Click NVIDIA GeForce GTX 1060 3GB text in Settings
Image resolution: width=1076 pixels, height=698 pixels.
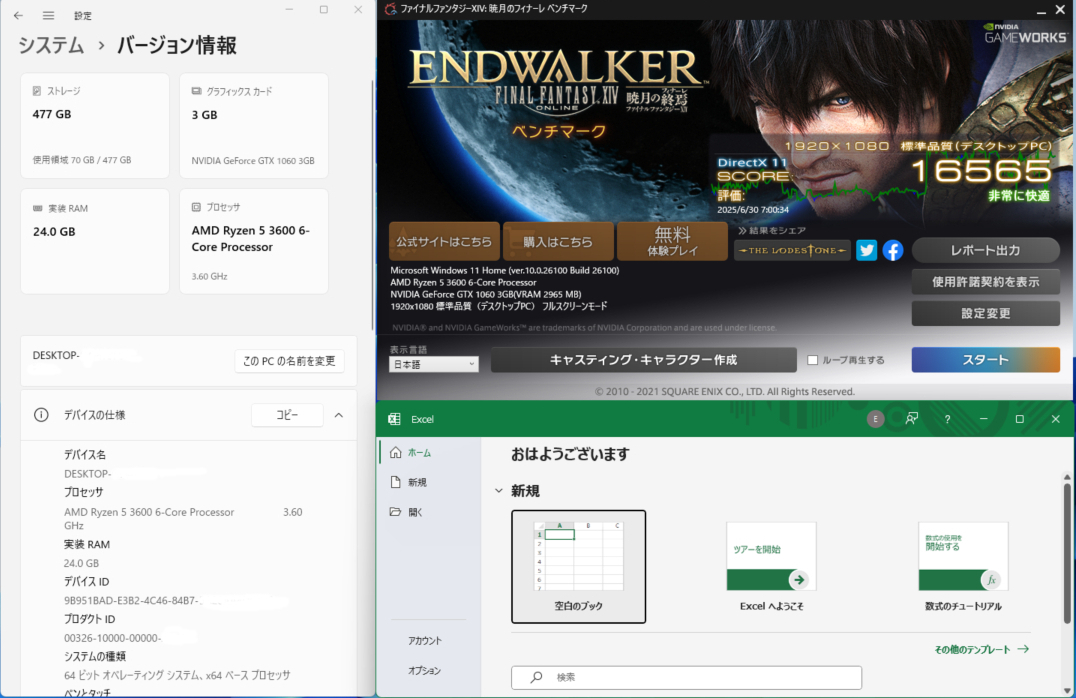click(x=253, y=161)
